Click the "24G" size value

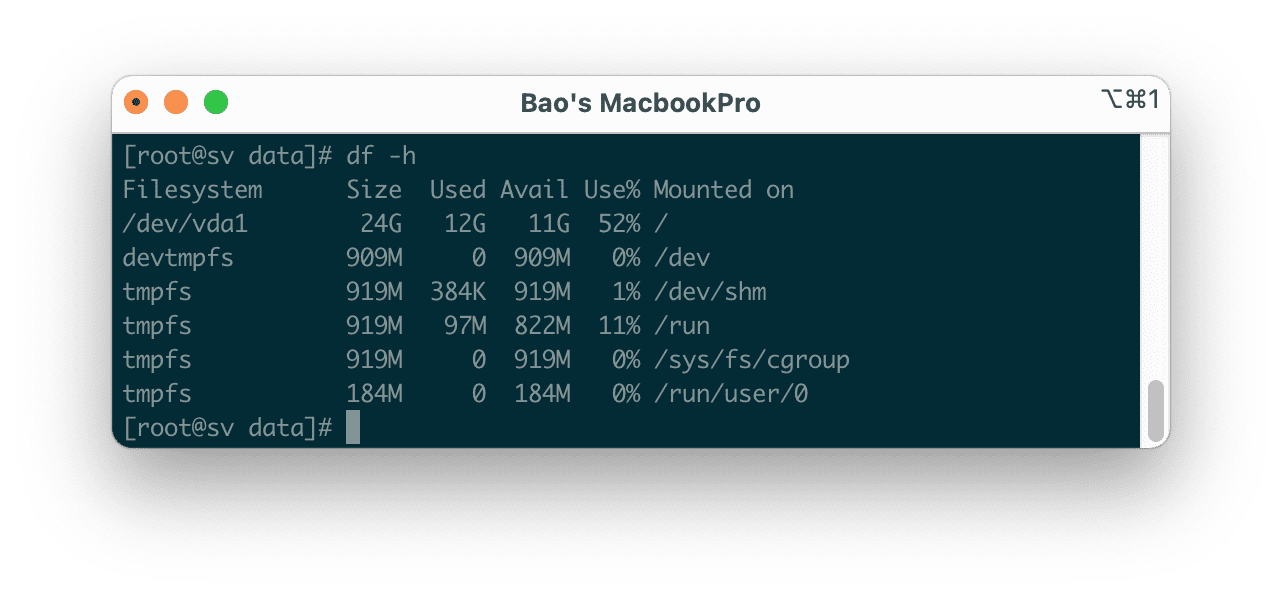pos(381,224)
